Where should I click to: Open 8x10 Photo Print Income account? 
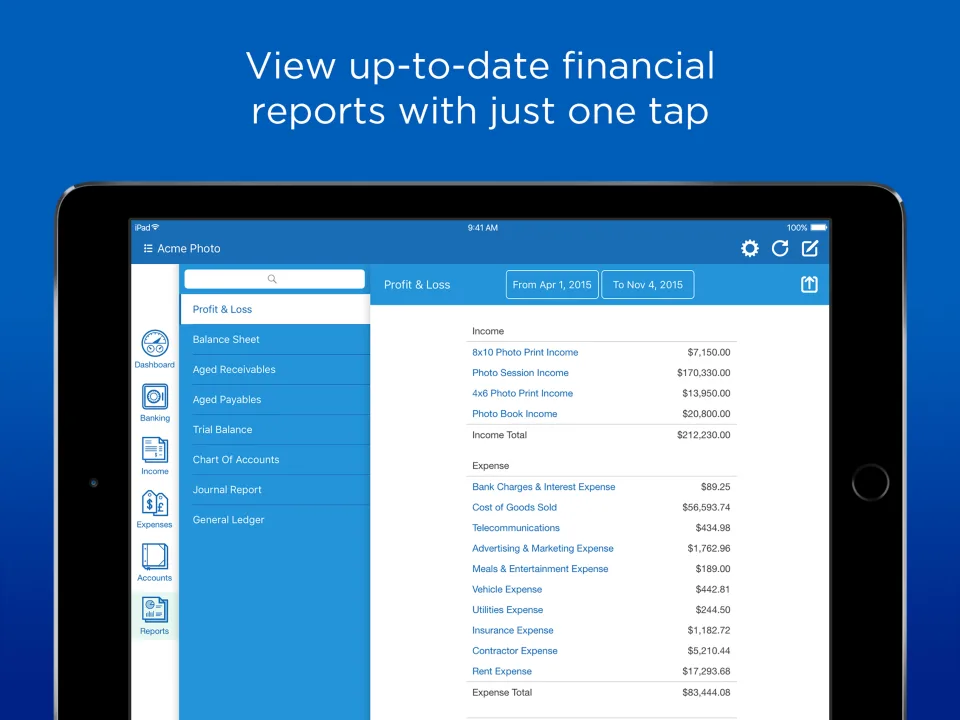(525, 352)
